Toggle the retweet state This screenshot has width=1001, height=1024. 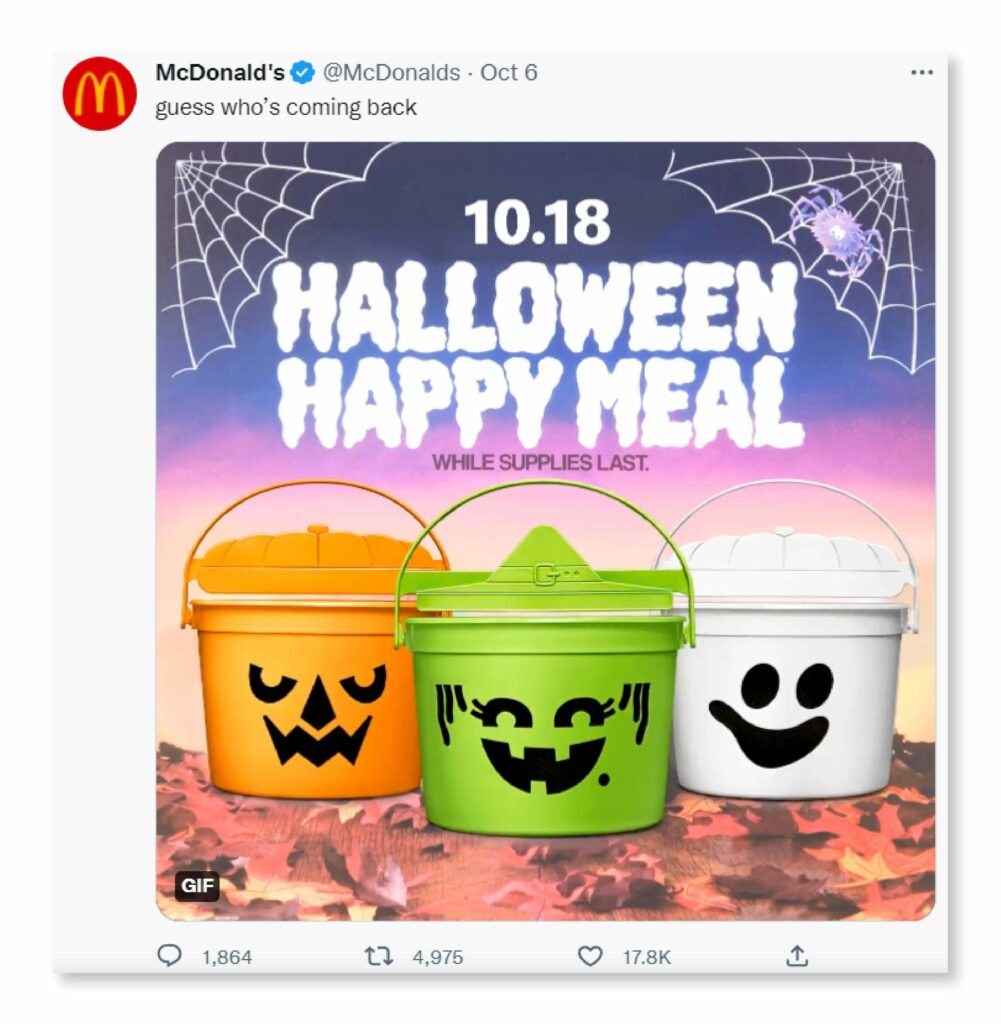click(380, 957)
